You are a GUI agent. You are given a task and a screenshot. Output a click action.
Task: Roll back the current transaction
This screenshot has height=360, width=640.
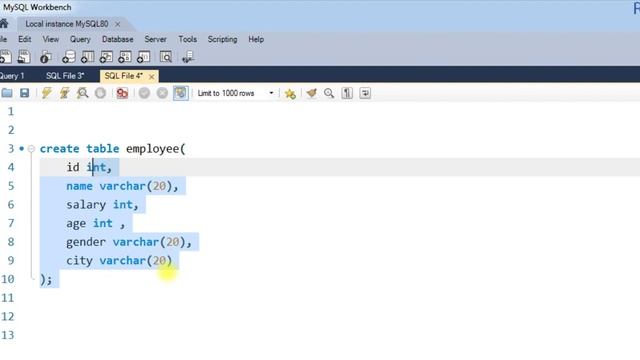pyautogui.click(x=162, y=93)
